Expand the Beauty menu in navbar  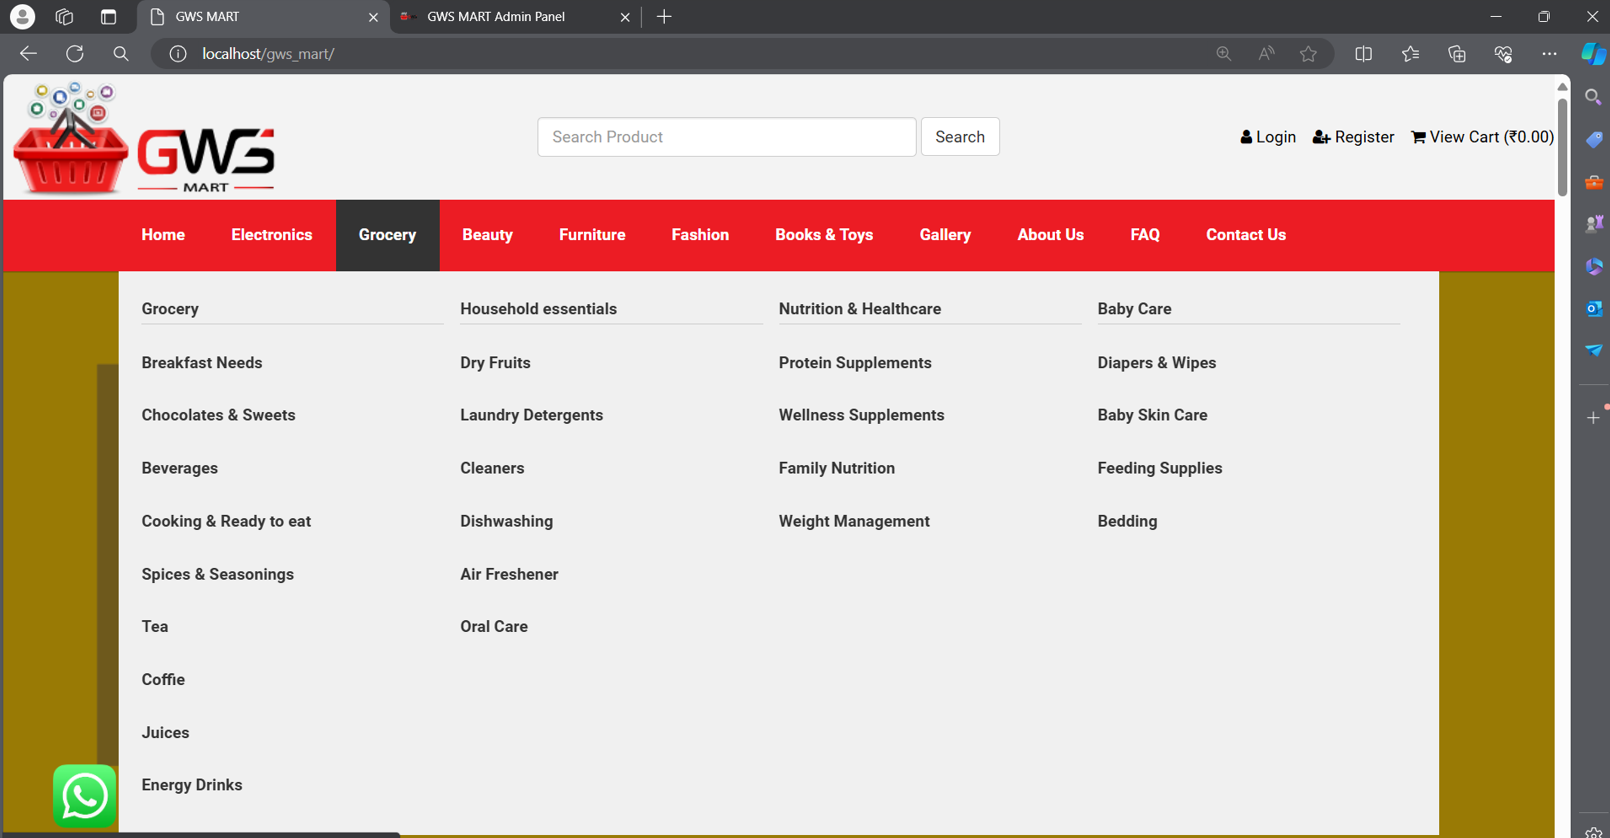click(487, 235)
